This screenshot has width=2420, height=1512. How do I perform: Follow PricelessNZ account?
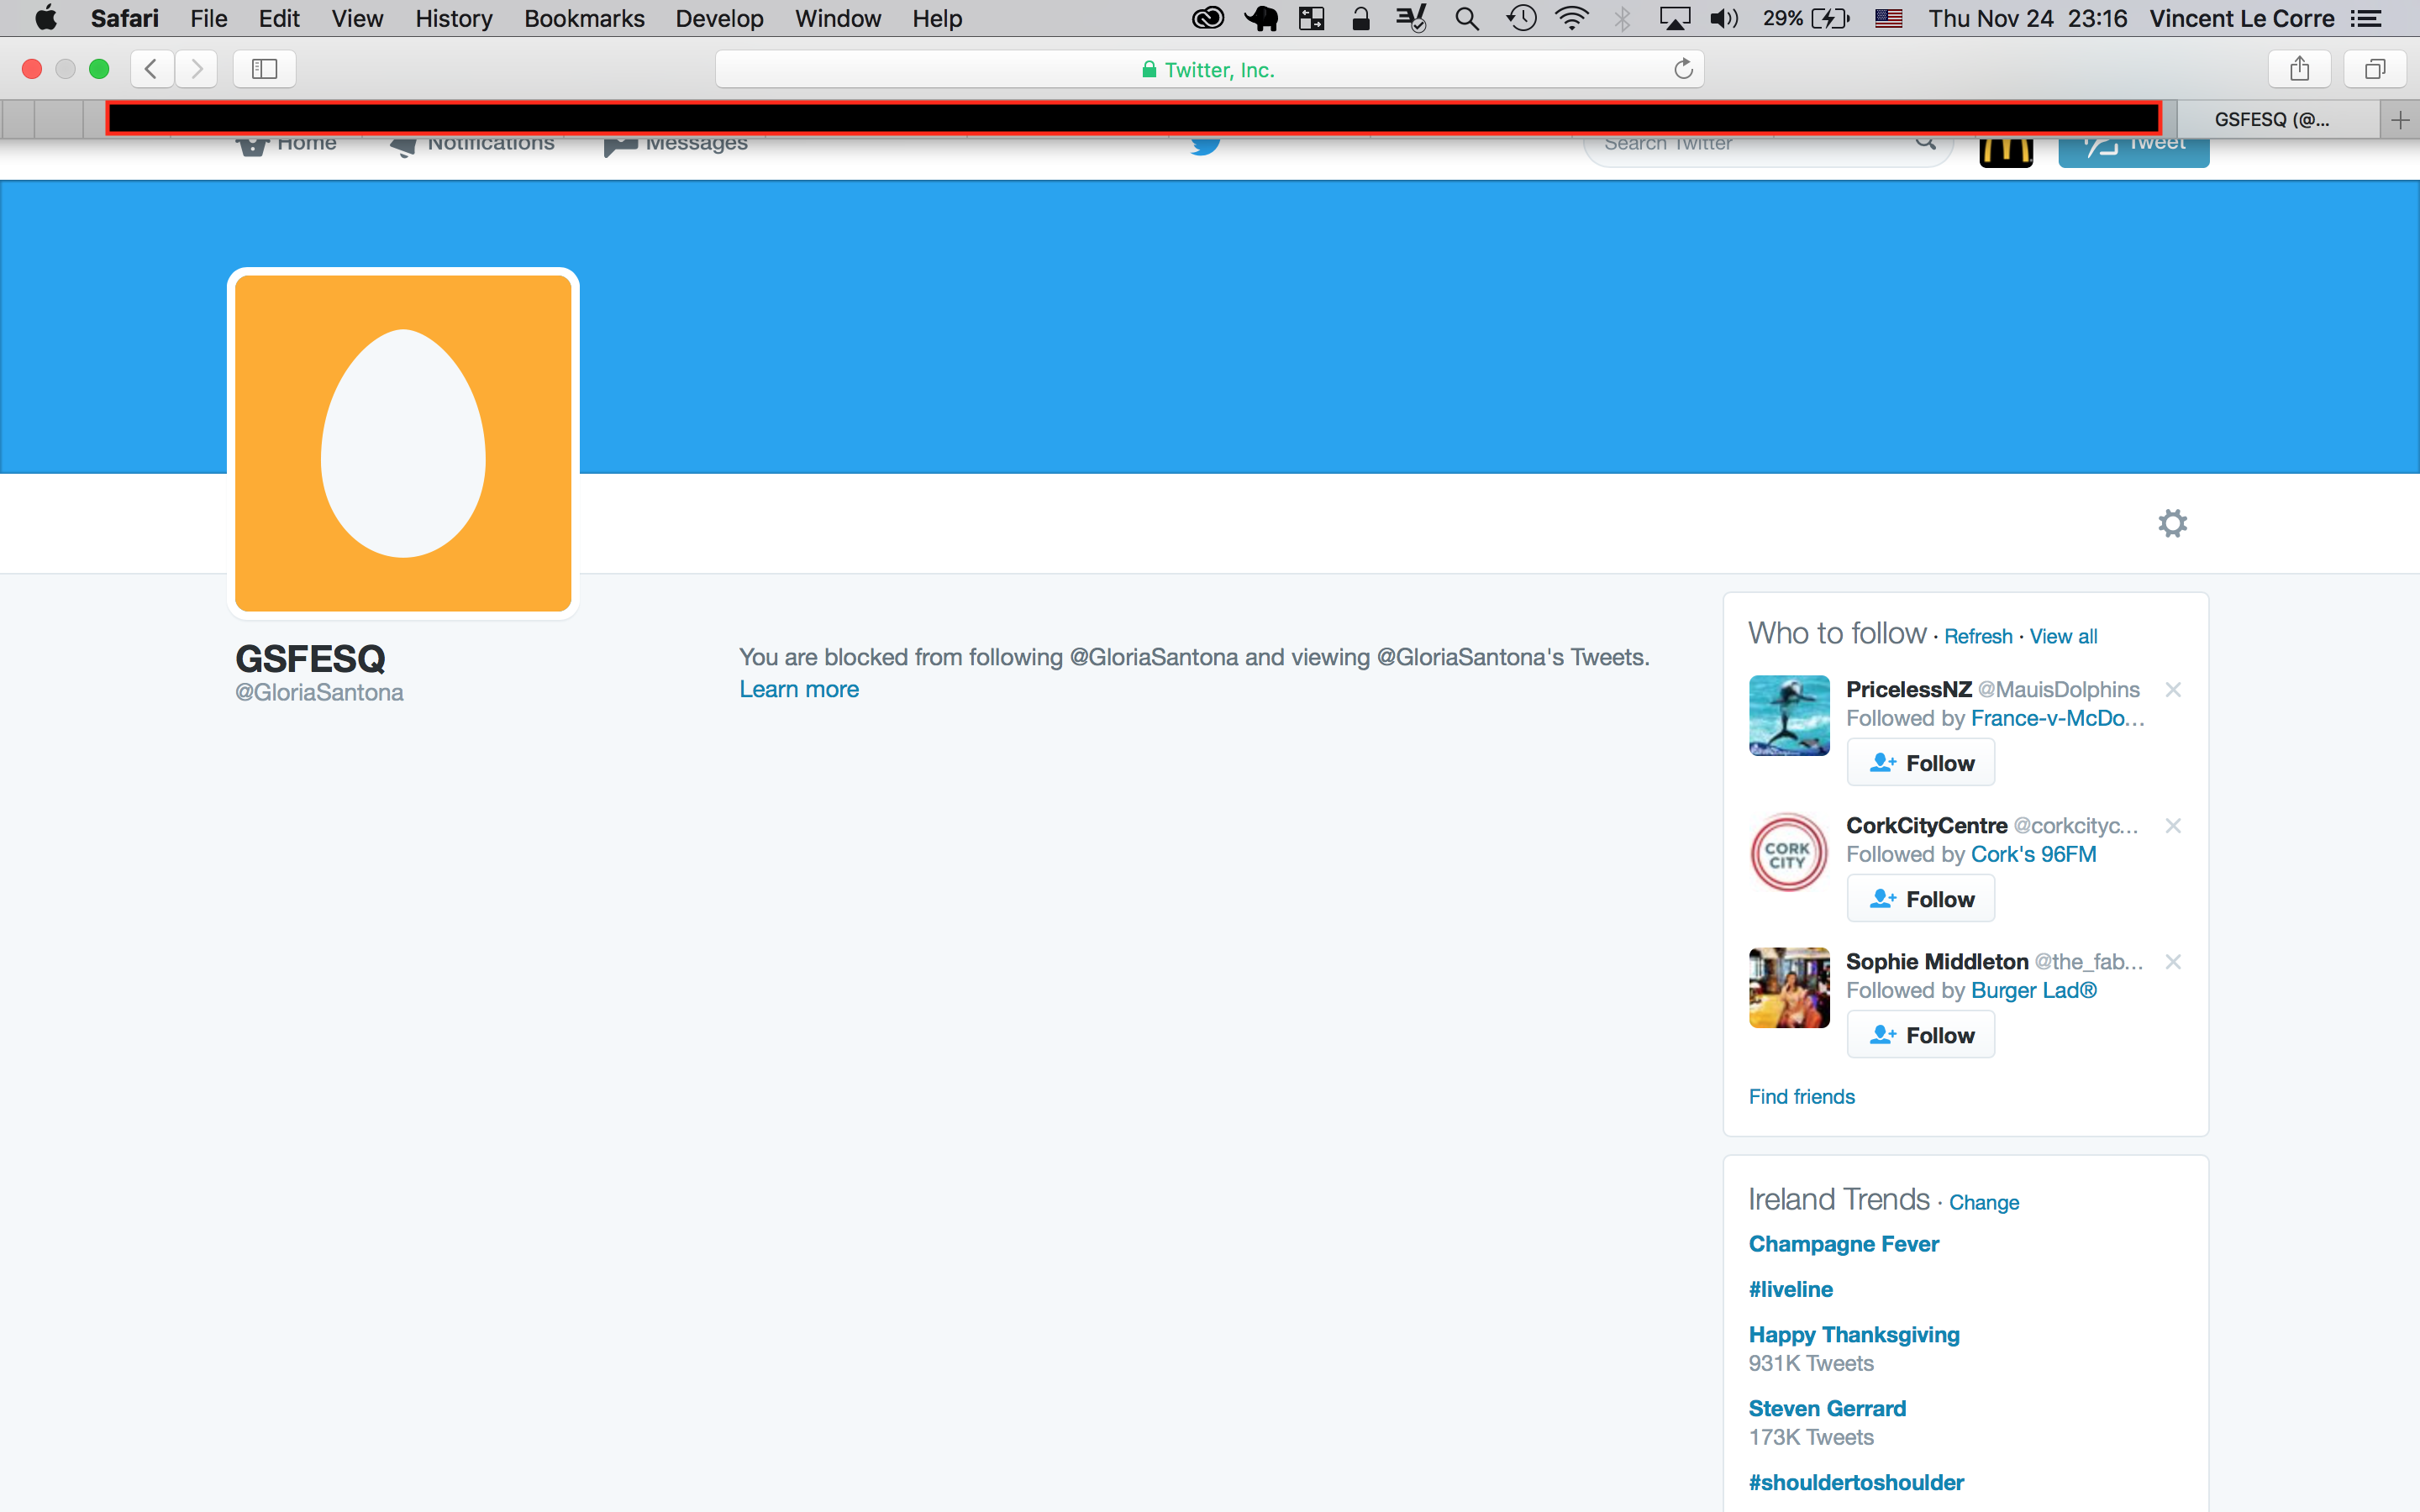click(1920, 763)
